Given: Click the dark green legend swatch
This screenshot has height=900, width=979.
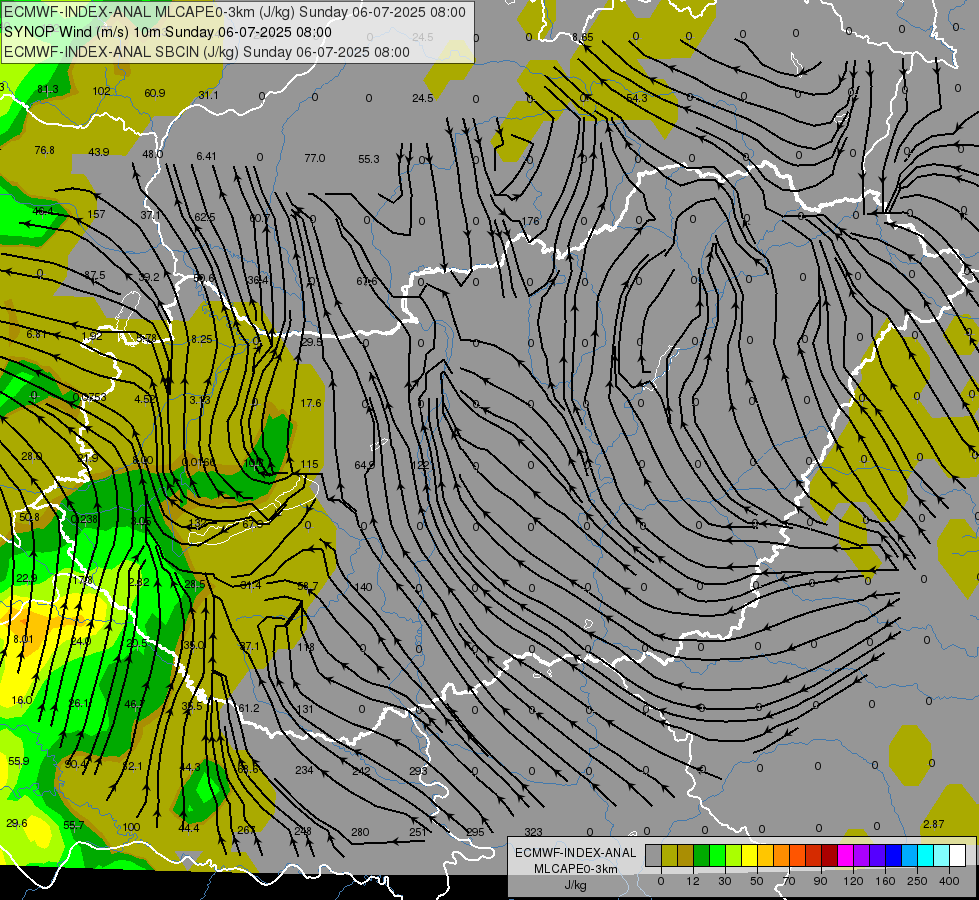Looking at the screenshot, I should coord(702,856).
